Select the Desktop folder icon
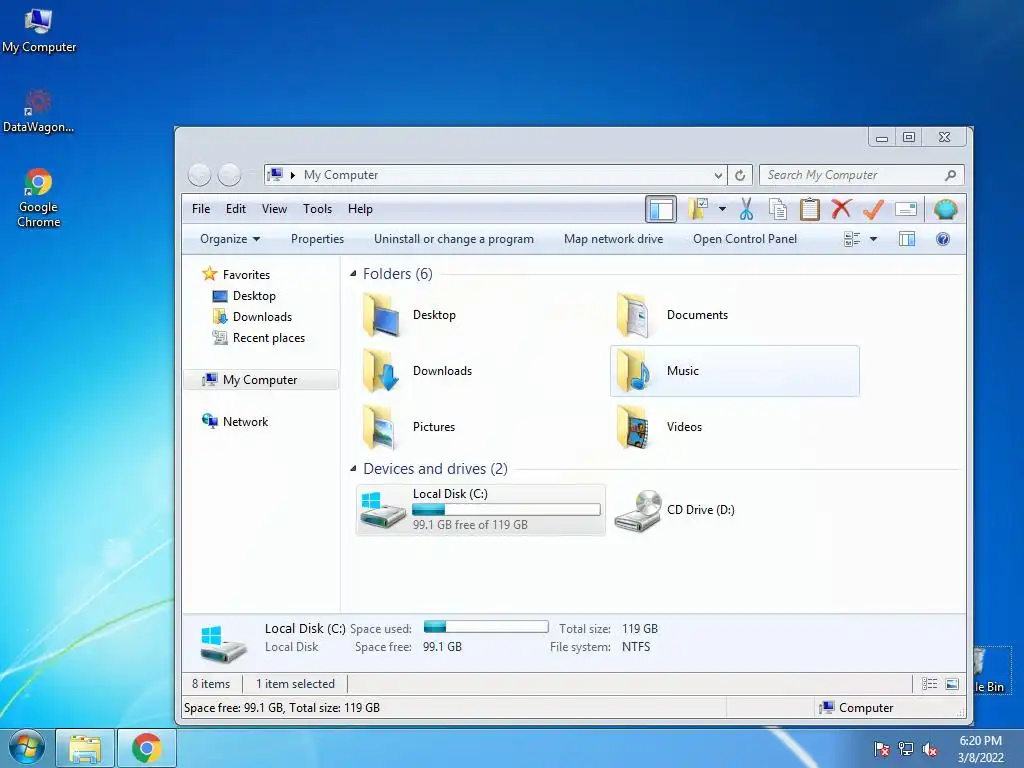The image size is (1024, 768). click(381, 315)
